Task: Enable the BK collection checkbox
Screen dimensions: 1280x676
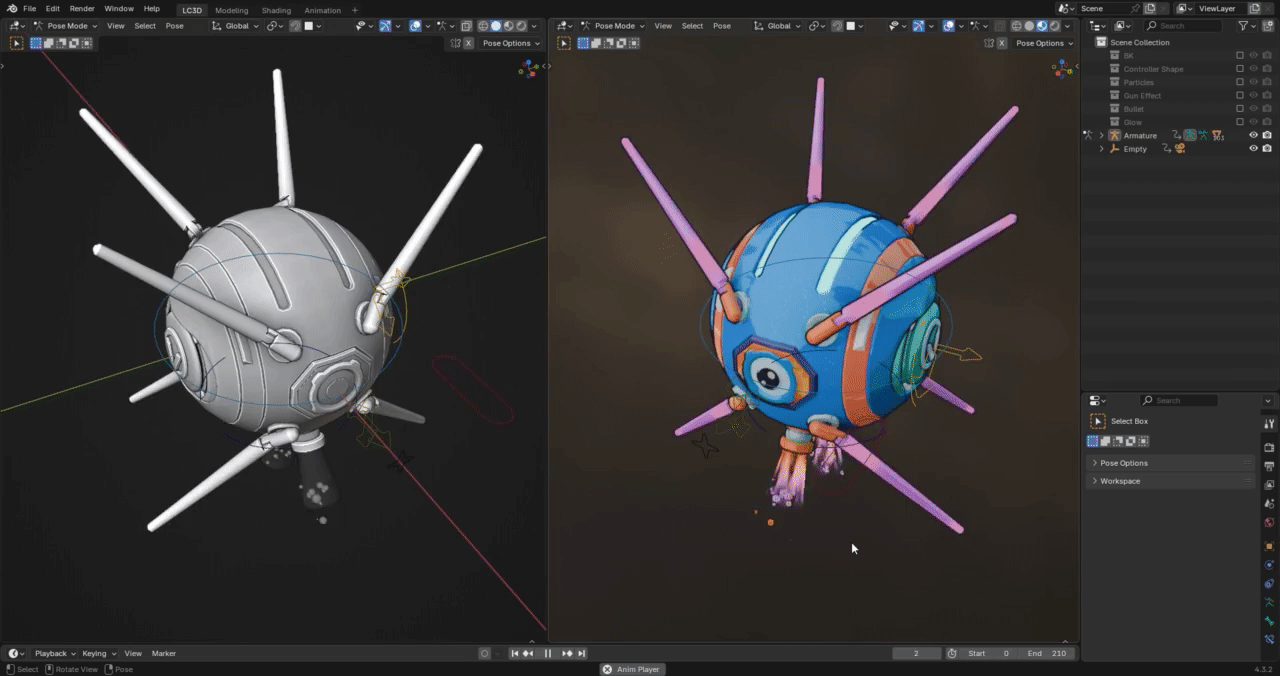Action: (x=1240, y=56)
